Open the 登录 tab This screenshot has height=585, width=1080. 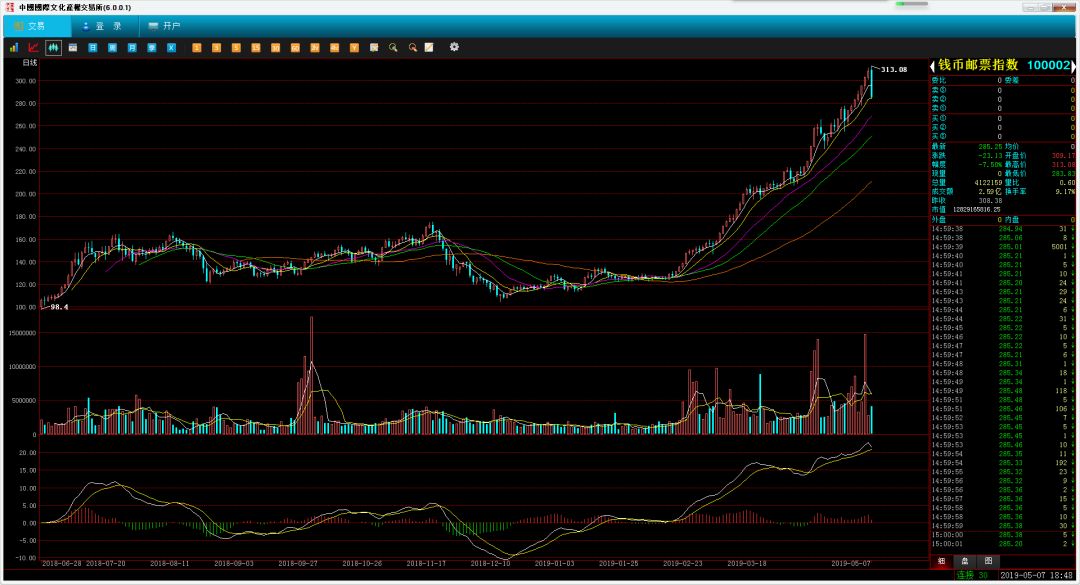(103, 26)
